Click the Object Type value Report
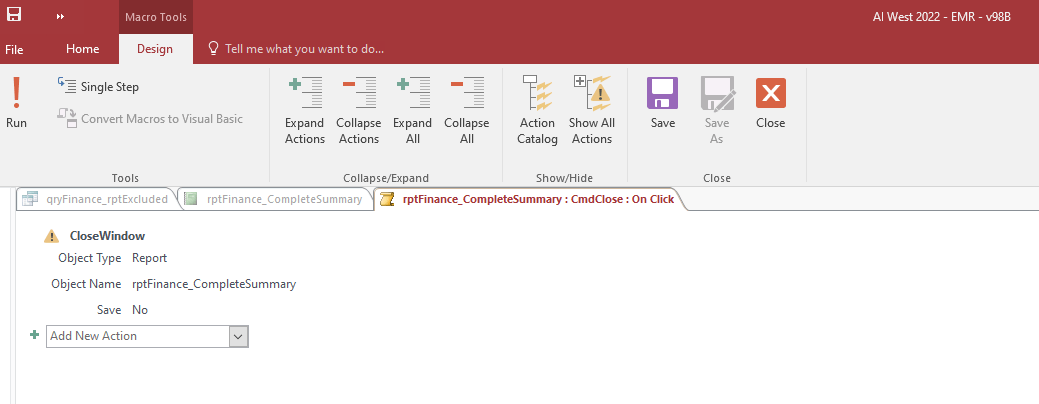The image size is (1039, 404). 150,258
